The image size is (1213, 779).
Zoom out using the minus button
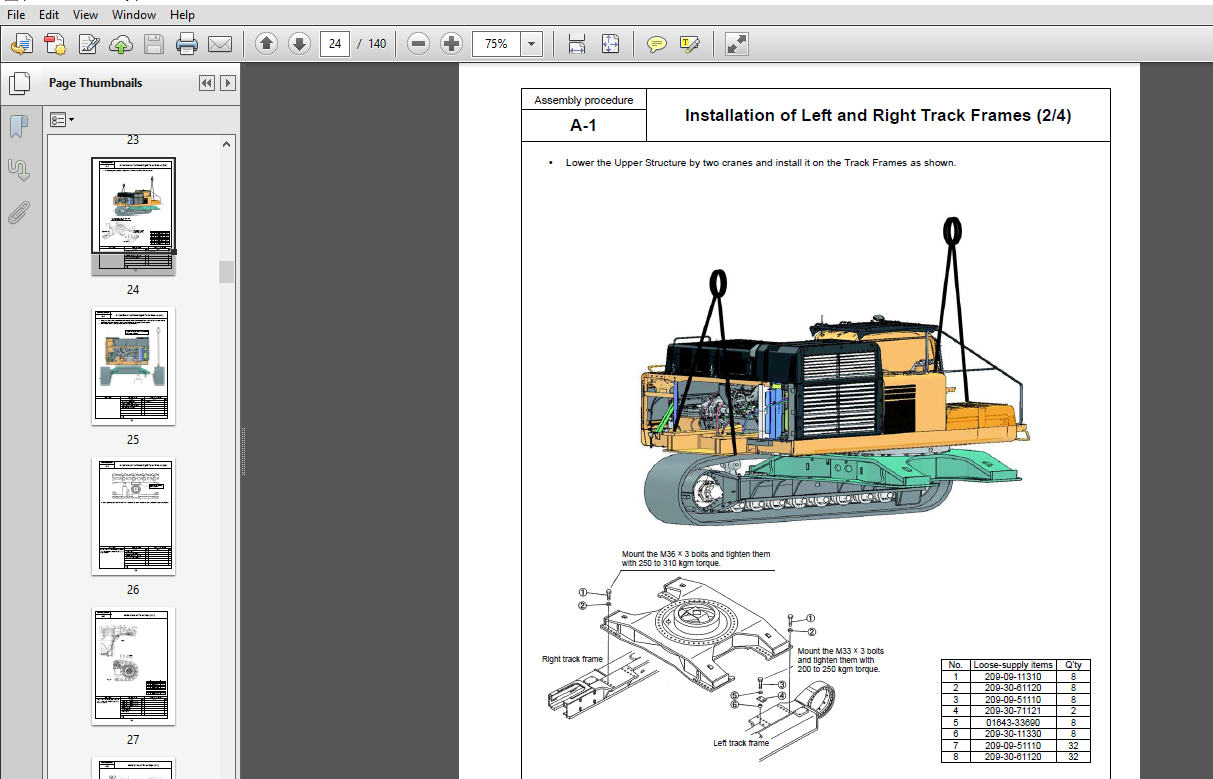coord(419,44)
